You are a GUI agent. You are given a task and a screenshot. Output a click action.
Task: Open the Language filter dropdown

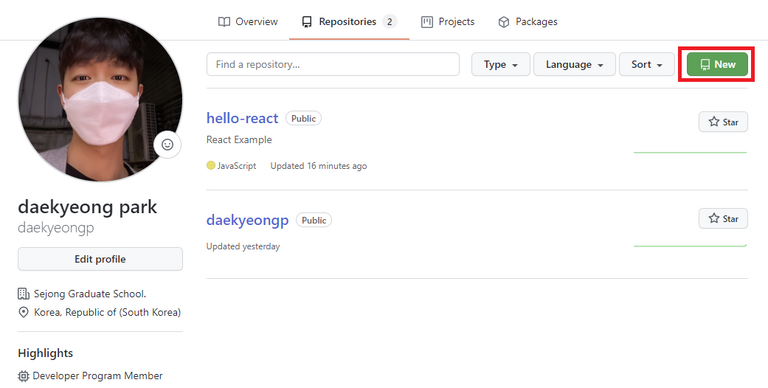574,64
